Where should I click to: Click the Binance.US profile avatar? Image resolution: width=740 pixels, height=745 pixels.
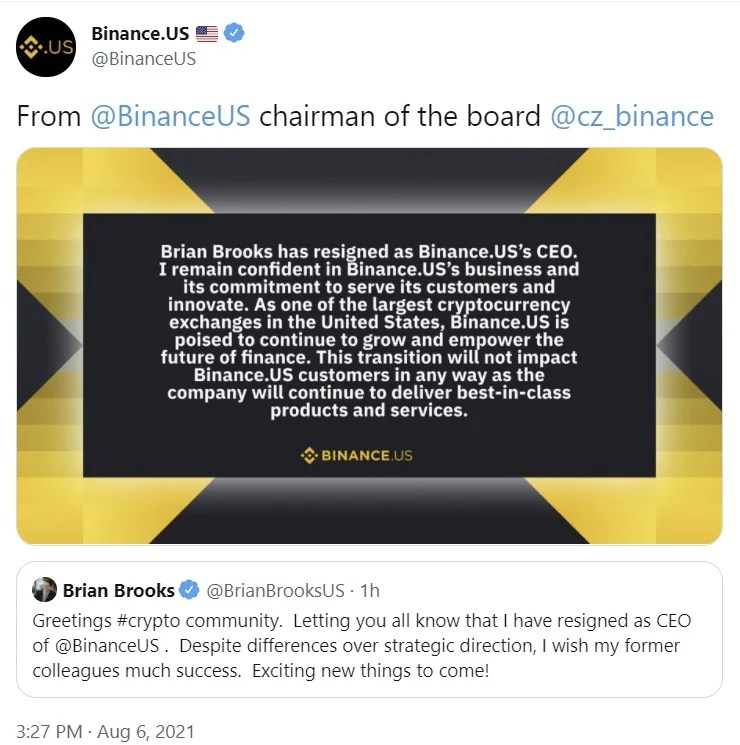(46, 46)
